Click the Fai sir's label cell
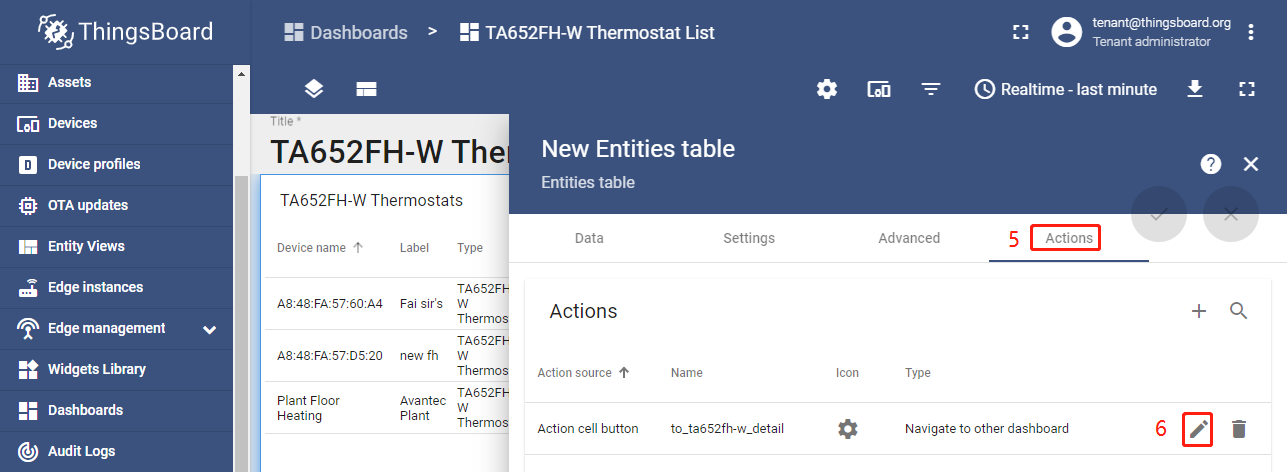This screenshot has height=472, width=1287. click(421, 304)
